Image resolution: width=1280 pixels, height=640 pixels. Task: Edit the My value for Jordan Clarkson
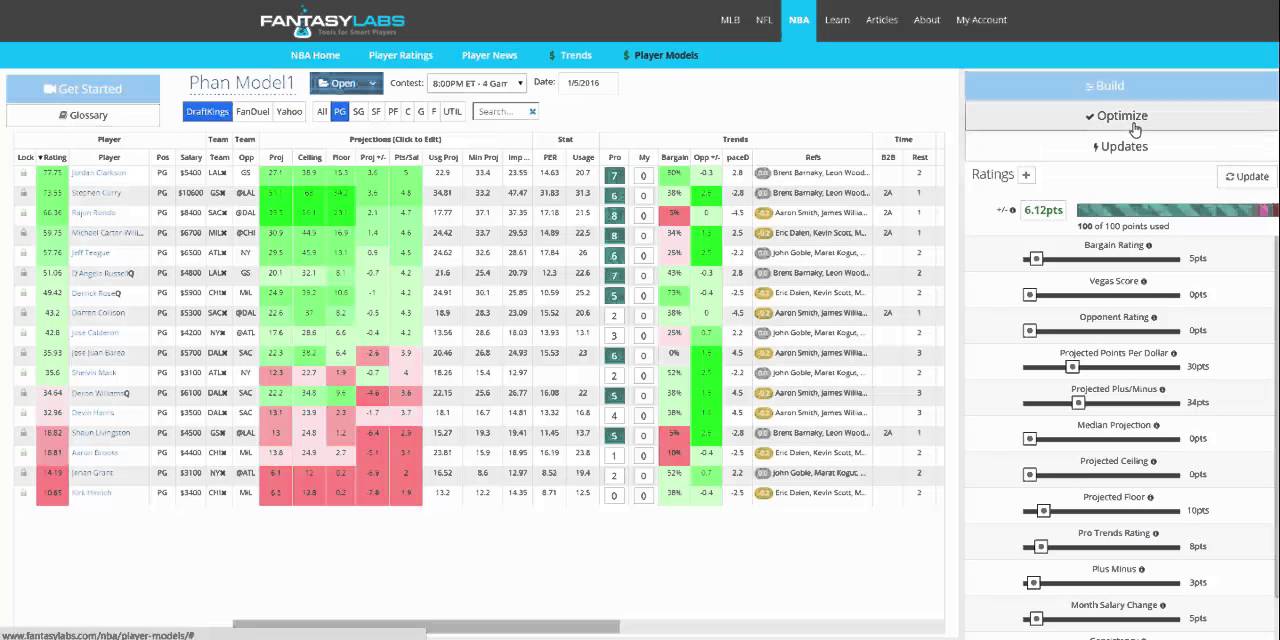[644, 176]
